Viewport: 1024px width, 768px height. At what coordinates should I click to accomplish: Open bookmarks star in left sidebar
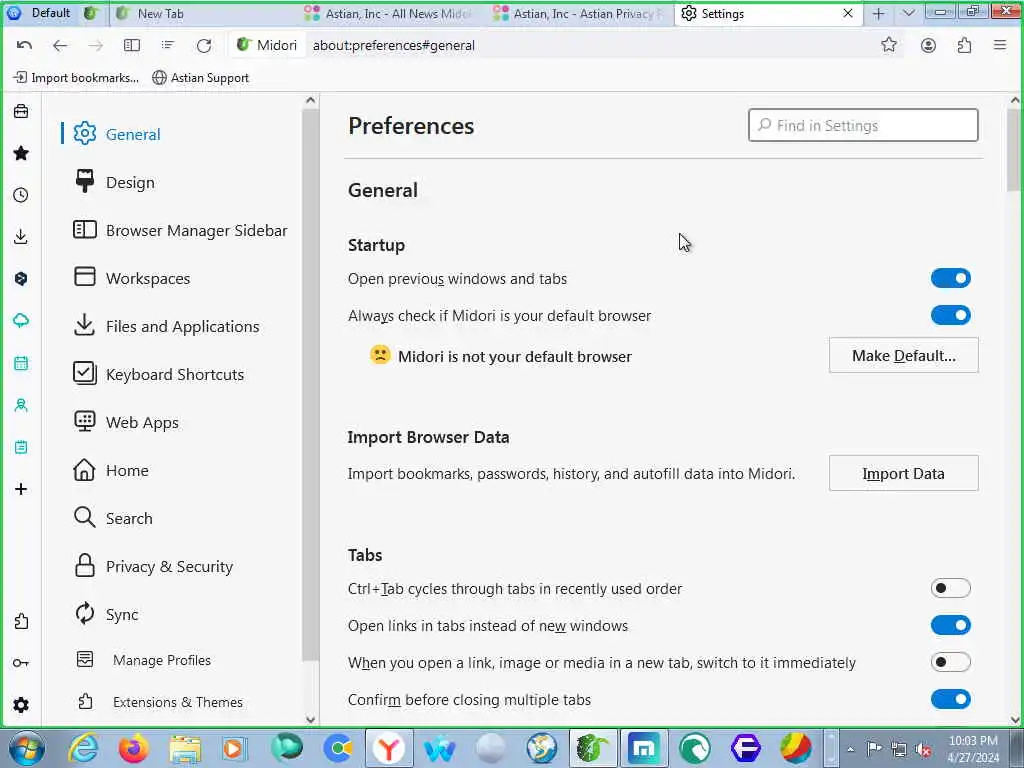coord(21,153)
